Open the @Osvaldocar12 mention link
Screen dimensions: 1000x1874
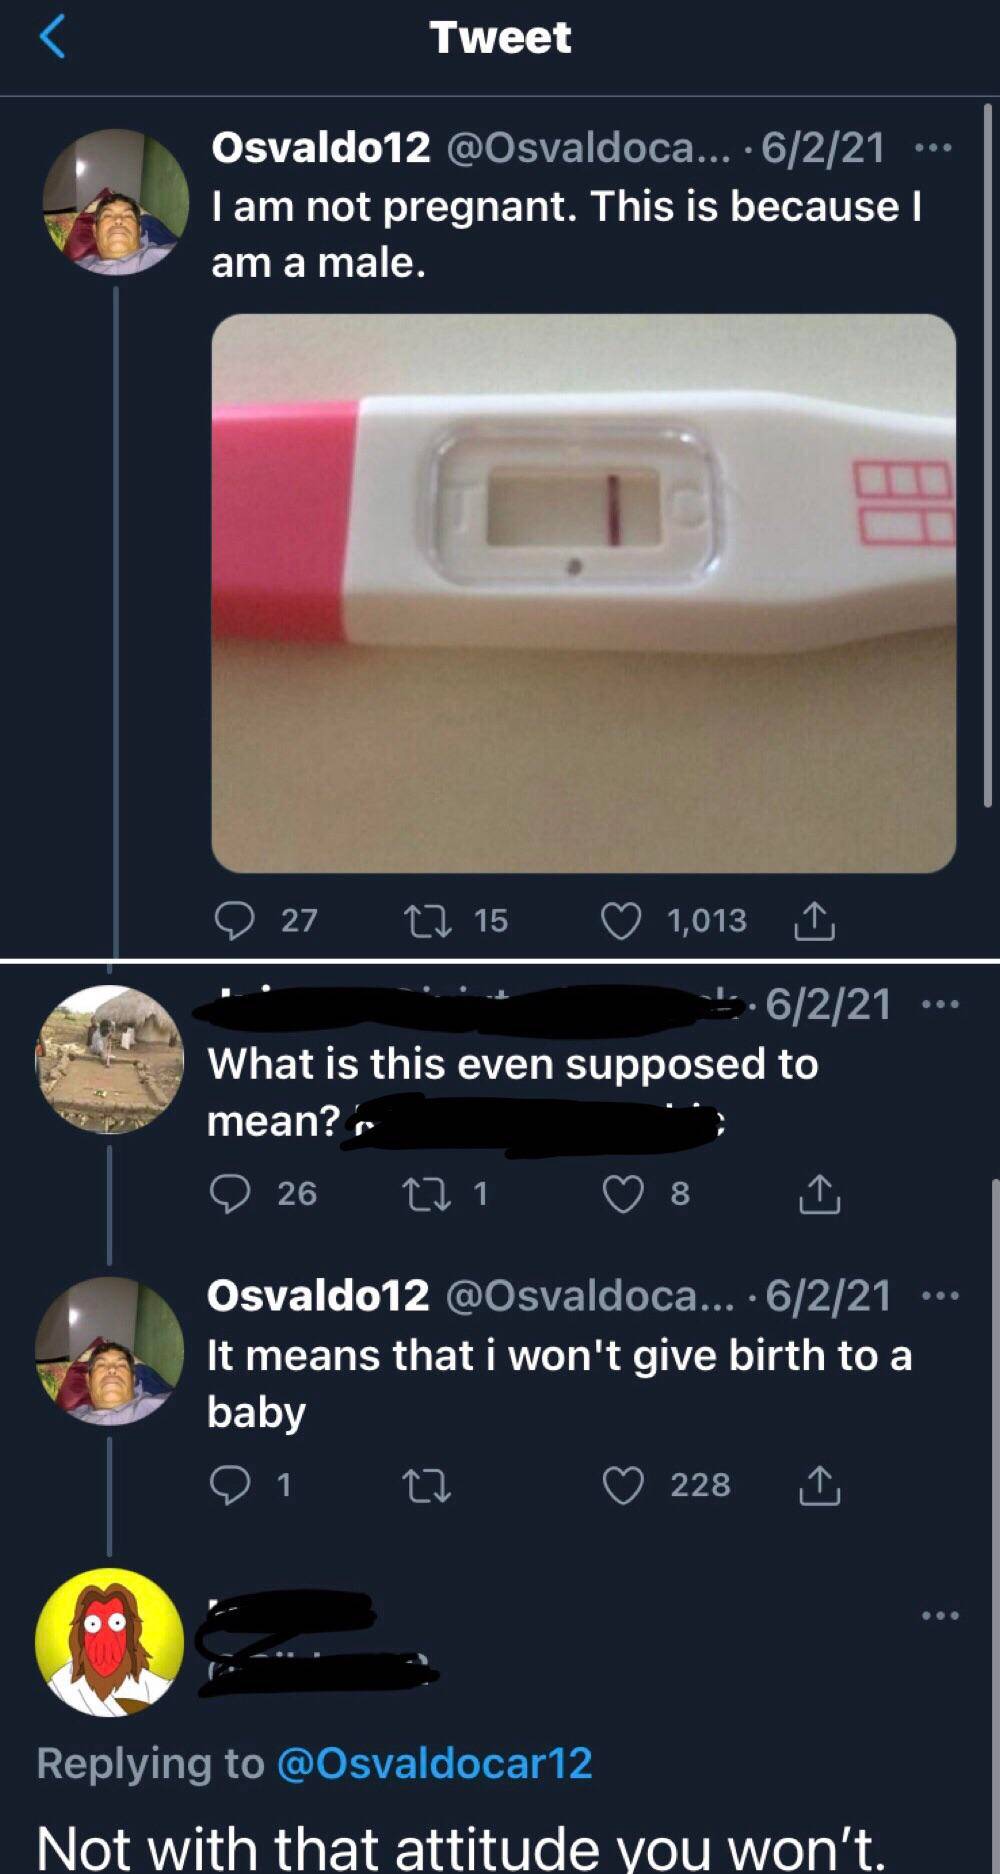[434, 1763]
